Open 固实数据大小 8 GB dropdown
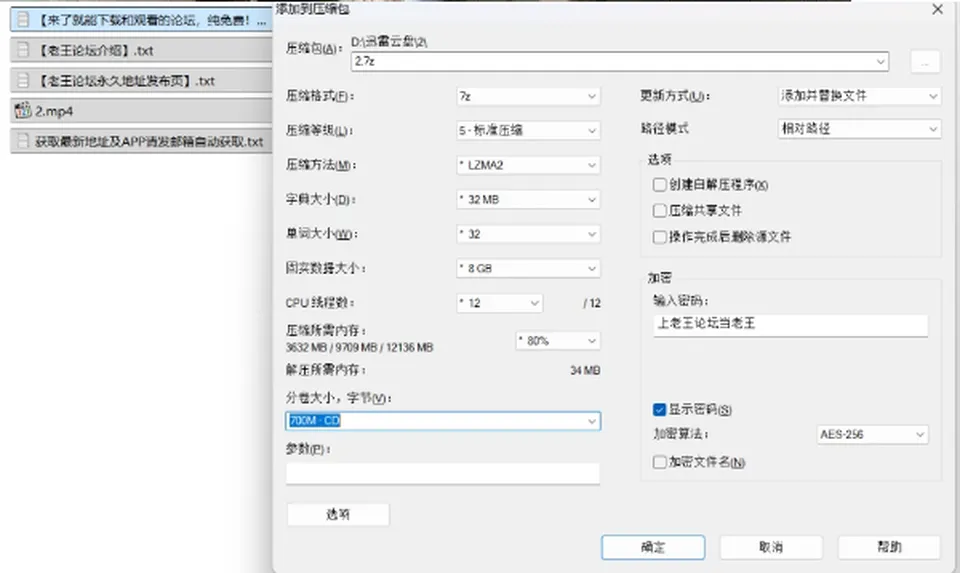Screen dimensions: 960x573 click(528, 268)
